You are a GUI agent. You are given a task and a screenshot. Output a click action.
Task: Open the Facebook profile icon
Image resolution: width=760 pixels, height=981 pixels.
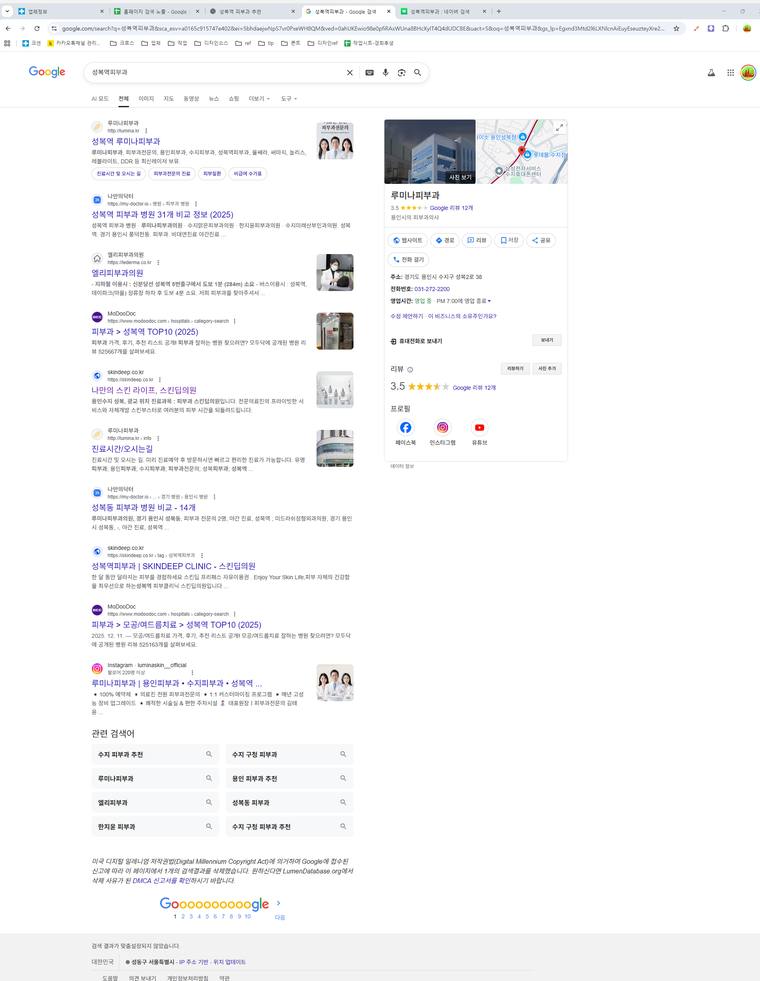(x=405, y=427)
